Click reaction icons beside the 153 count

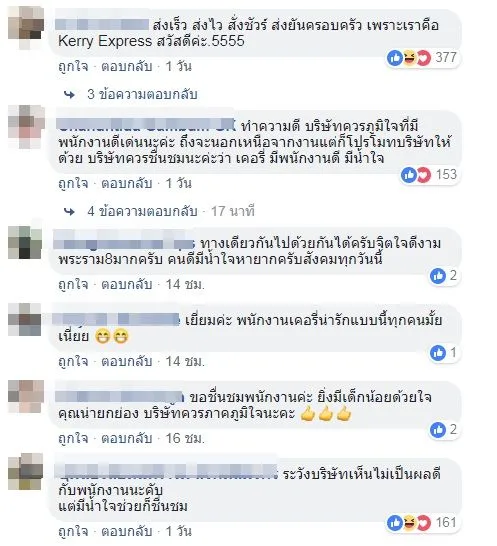[416, 175]
